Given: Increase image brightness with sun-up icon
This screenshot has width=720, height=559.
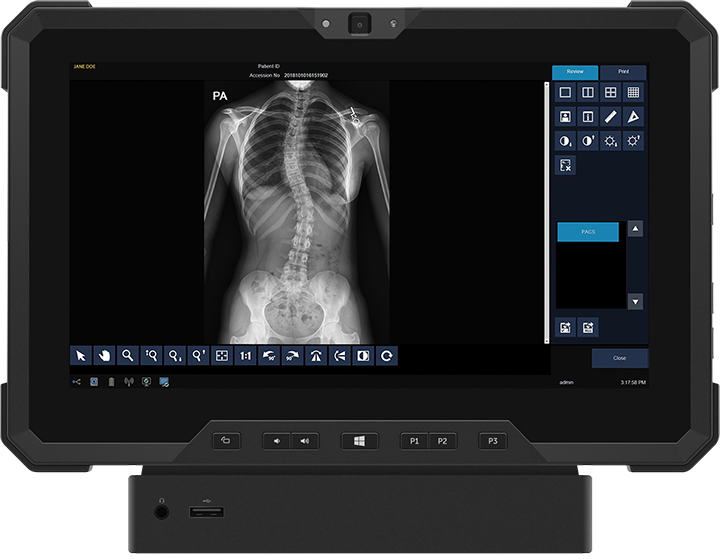Looking at the screenshot, I should (633, 141).
